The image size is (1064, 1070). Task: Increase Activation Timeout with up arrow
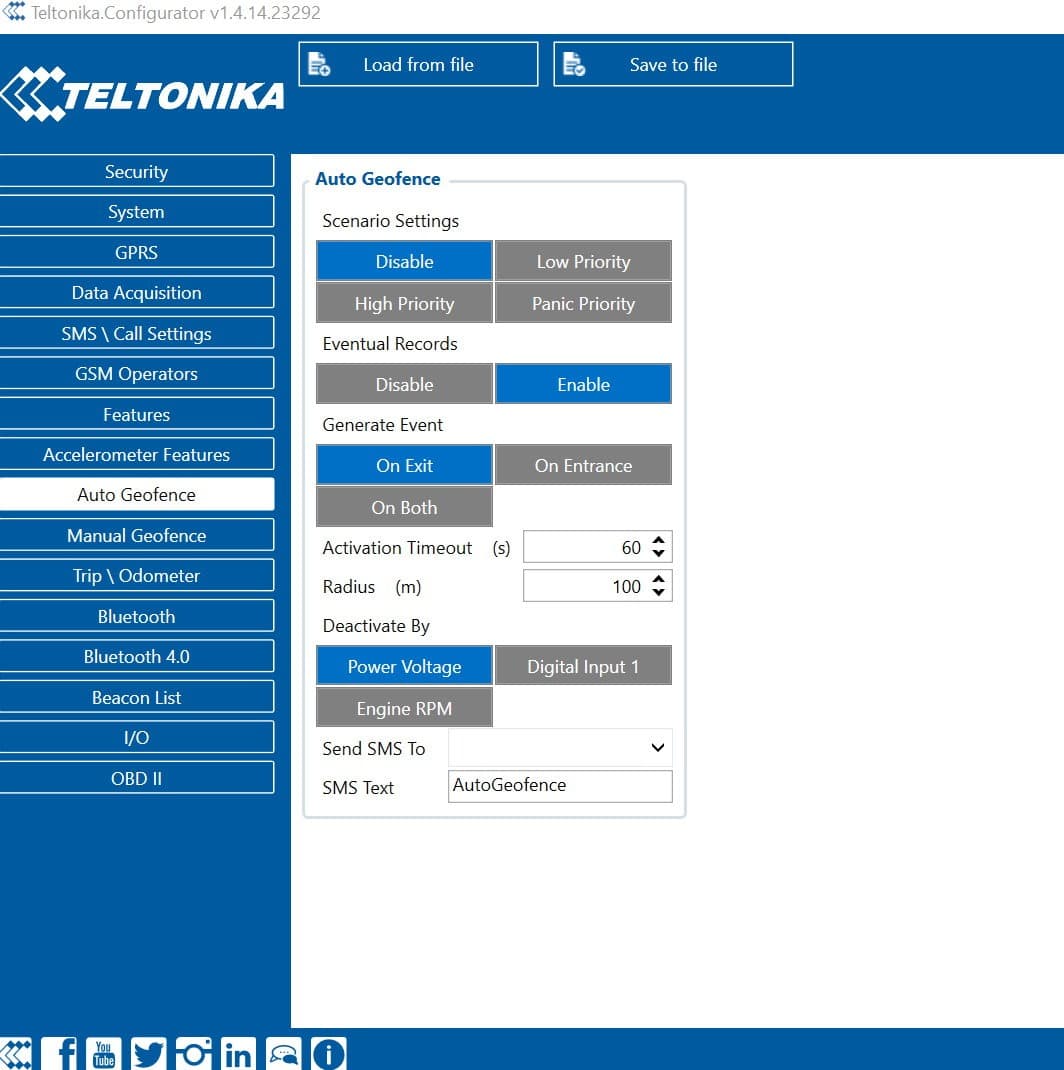click(658, 540)
